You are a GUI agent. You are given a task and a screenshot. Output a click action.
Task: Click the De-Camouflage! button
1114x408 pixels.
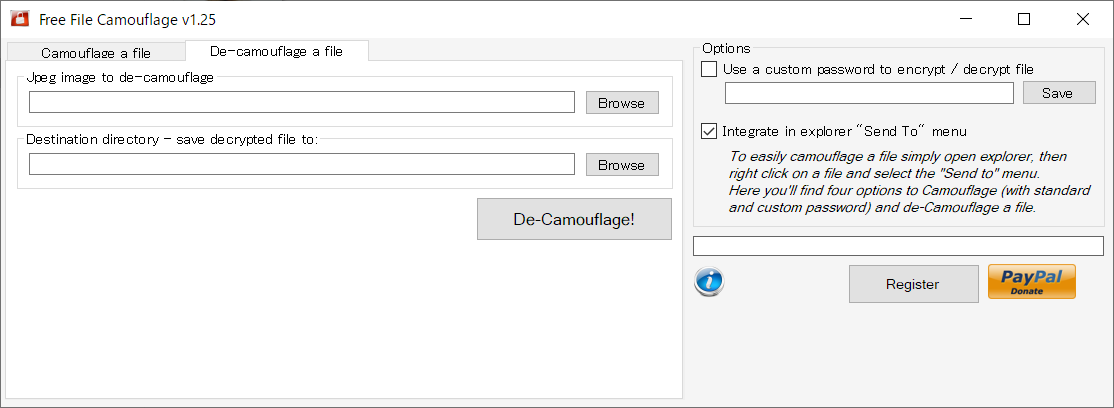pos(574,219)
